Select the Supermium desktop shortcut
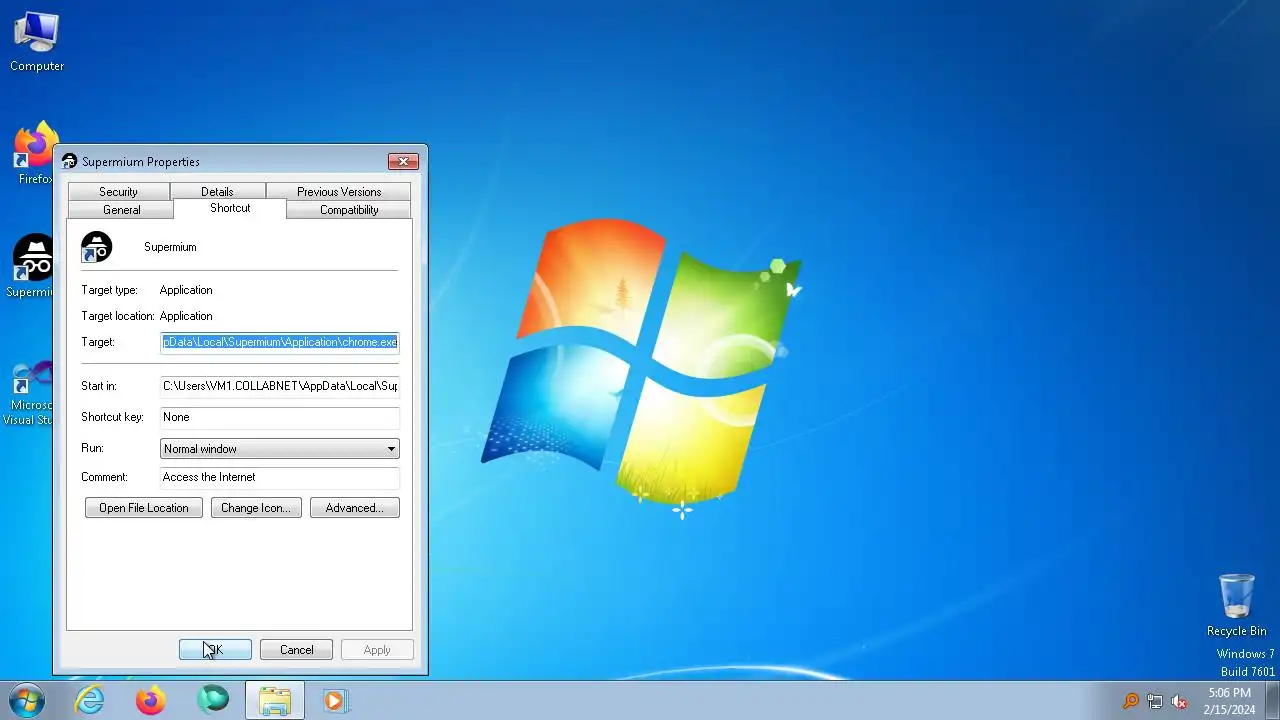The height and width of the screenshot is (720, 1280). tap(33, 267)
